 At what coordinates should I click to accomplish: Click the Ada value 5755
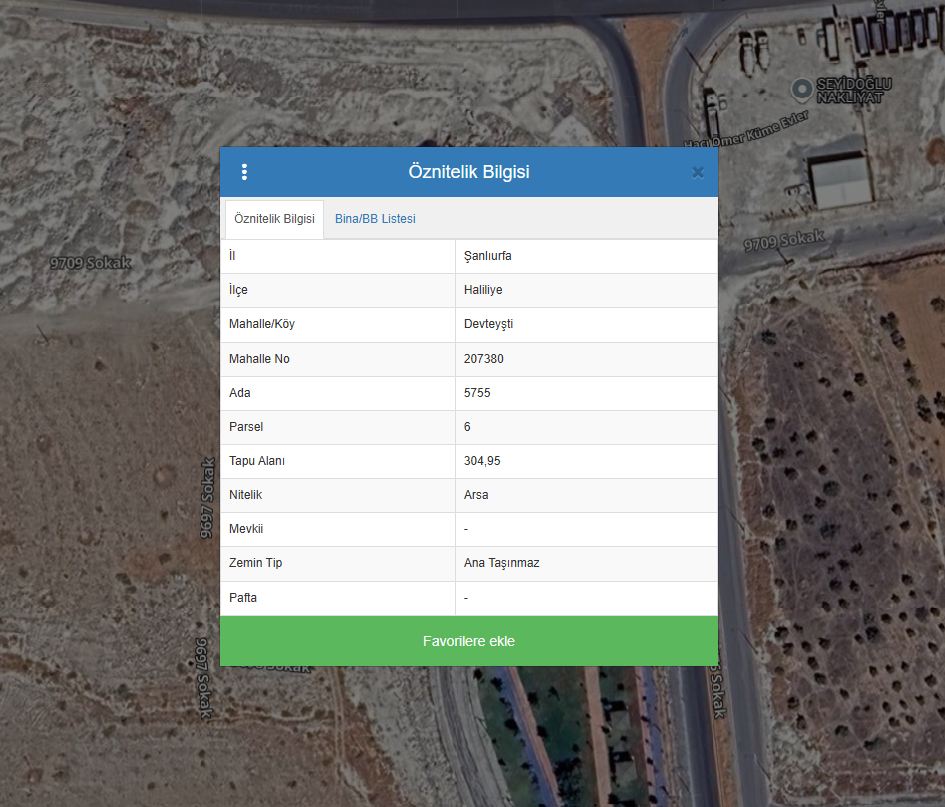(x=477, y=393)
